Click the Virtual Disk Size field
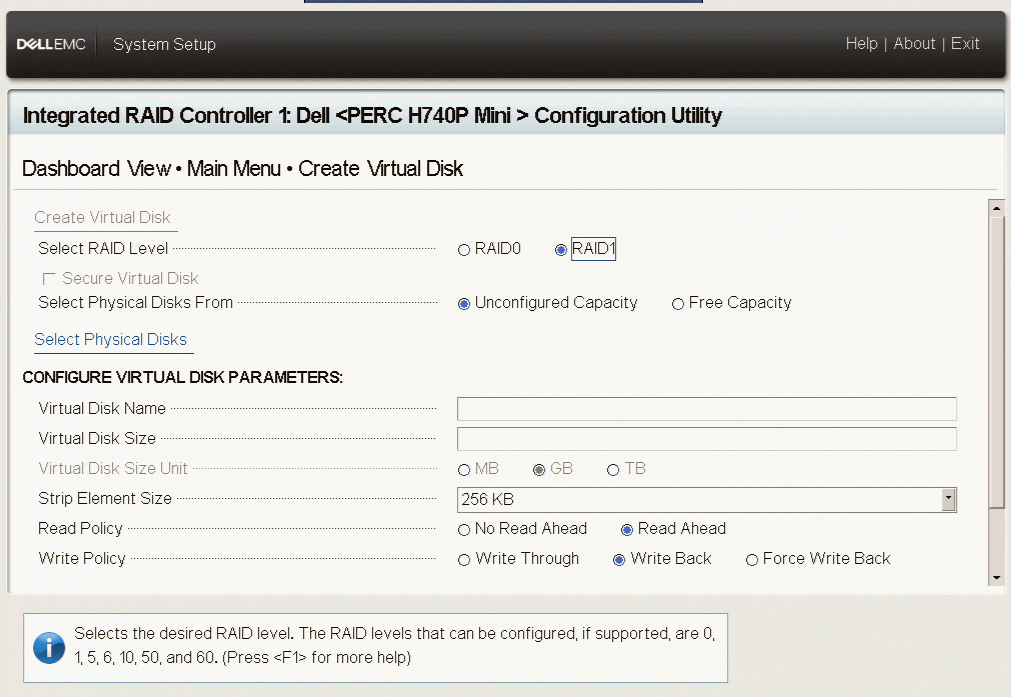 (707, 439)
